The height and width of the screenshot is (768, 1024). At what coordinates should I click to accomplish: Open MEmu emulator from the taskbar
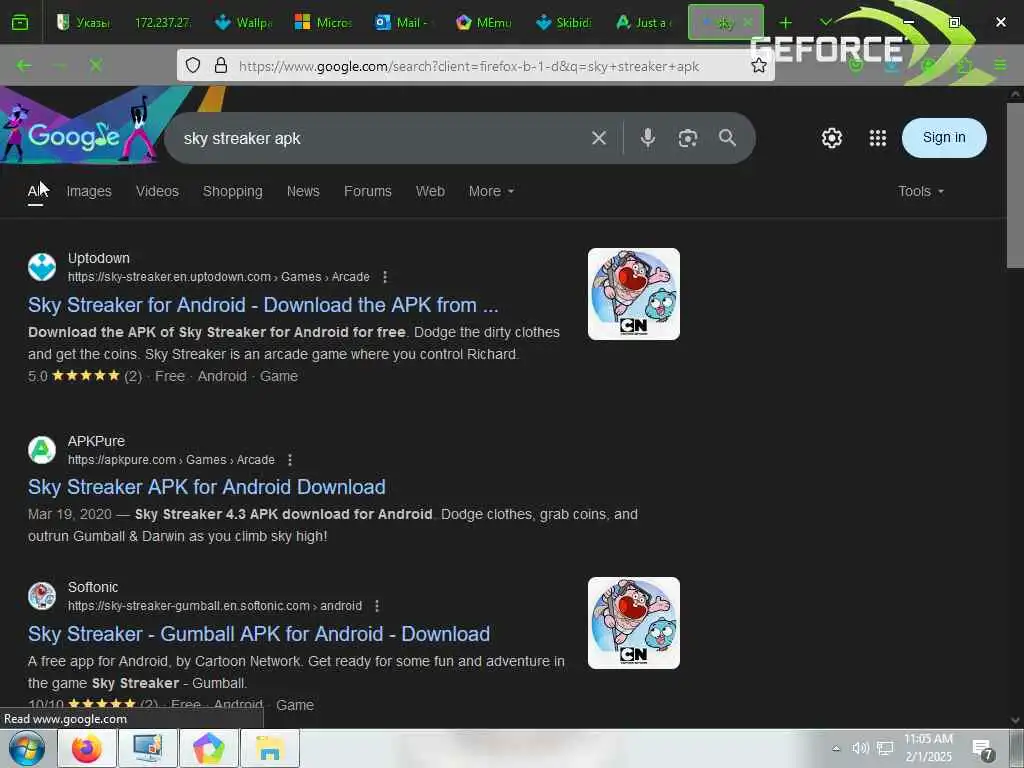point(208,748)
